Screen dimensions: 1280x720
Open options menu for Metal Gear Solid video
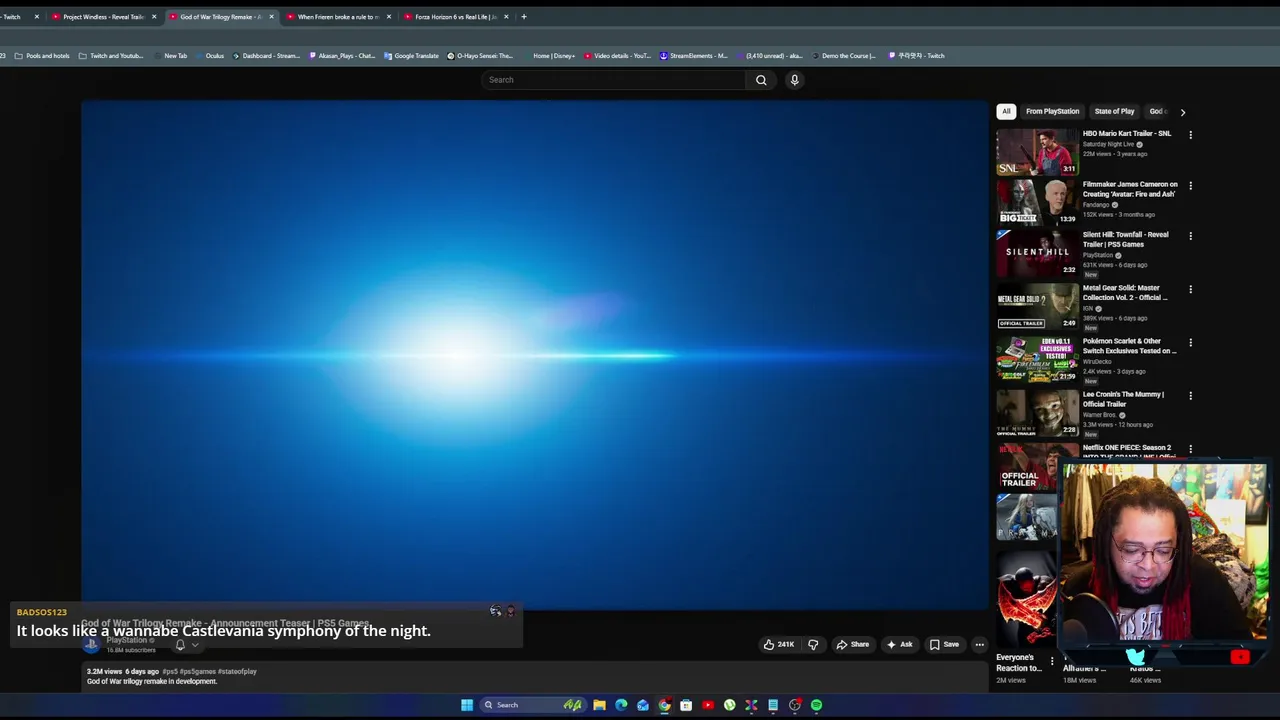(x=1190, y=289)
